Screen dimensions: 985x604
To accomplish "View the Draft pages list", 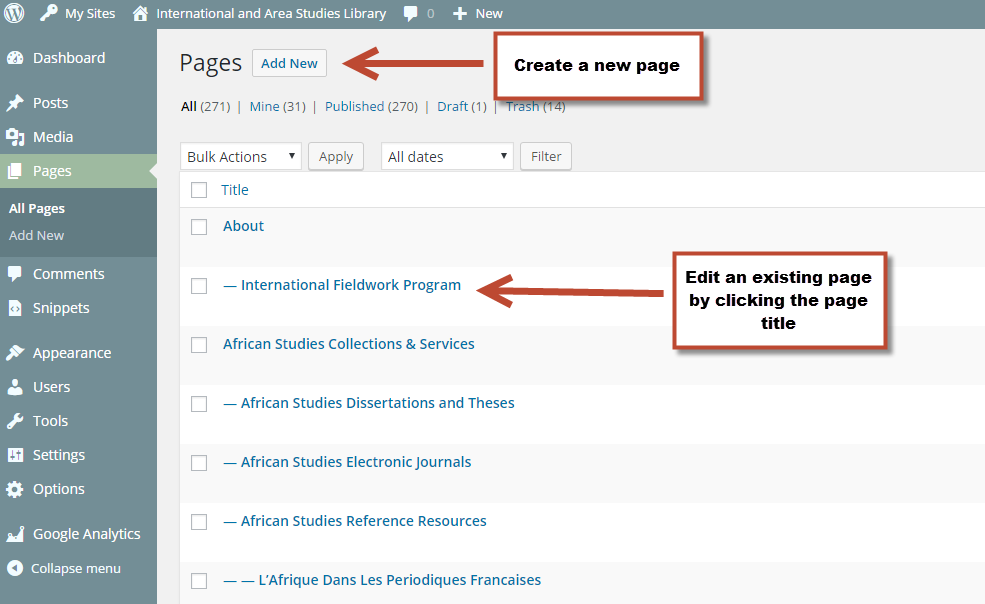I will 447,106.
